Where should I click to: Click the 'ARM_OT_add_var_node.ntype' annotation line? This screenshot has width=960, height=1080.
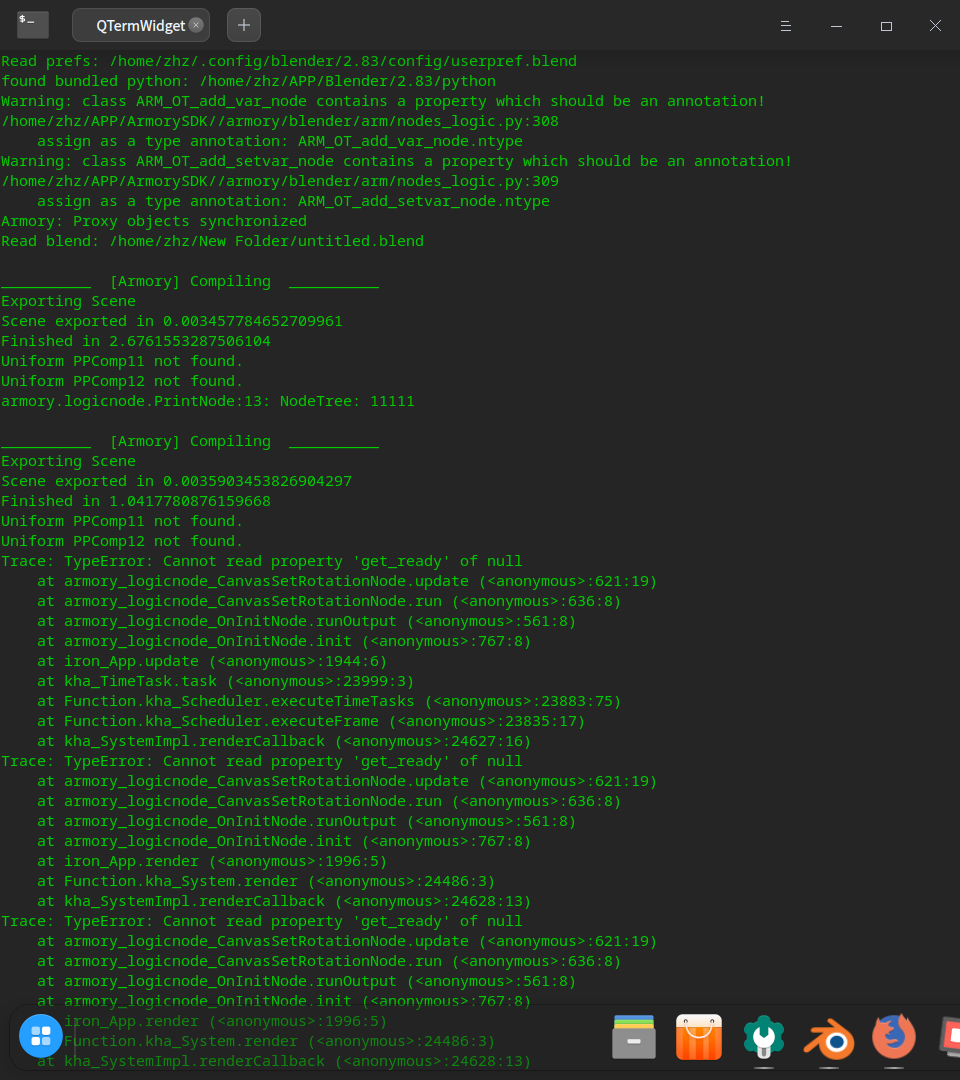click(x=280, y=141)
